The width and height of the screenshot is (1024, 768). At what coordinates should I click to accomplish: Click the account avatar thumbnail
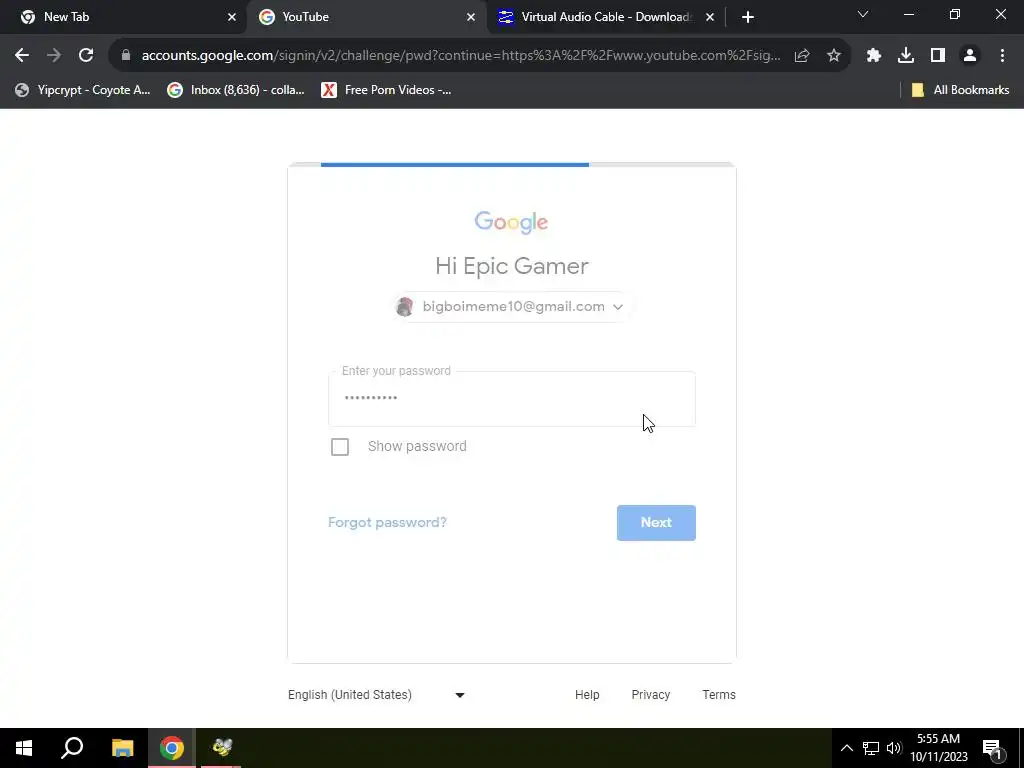(405, 307)
